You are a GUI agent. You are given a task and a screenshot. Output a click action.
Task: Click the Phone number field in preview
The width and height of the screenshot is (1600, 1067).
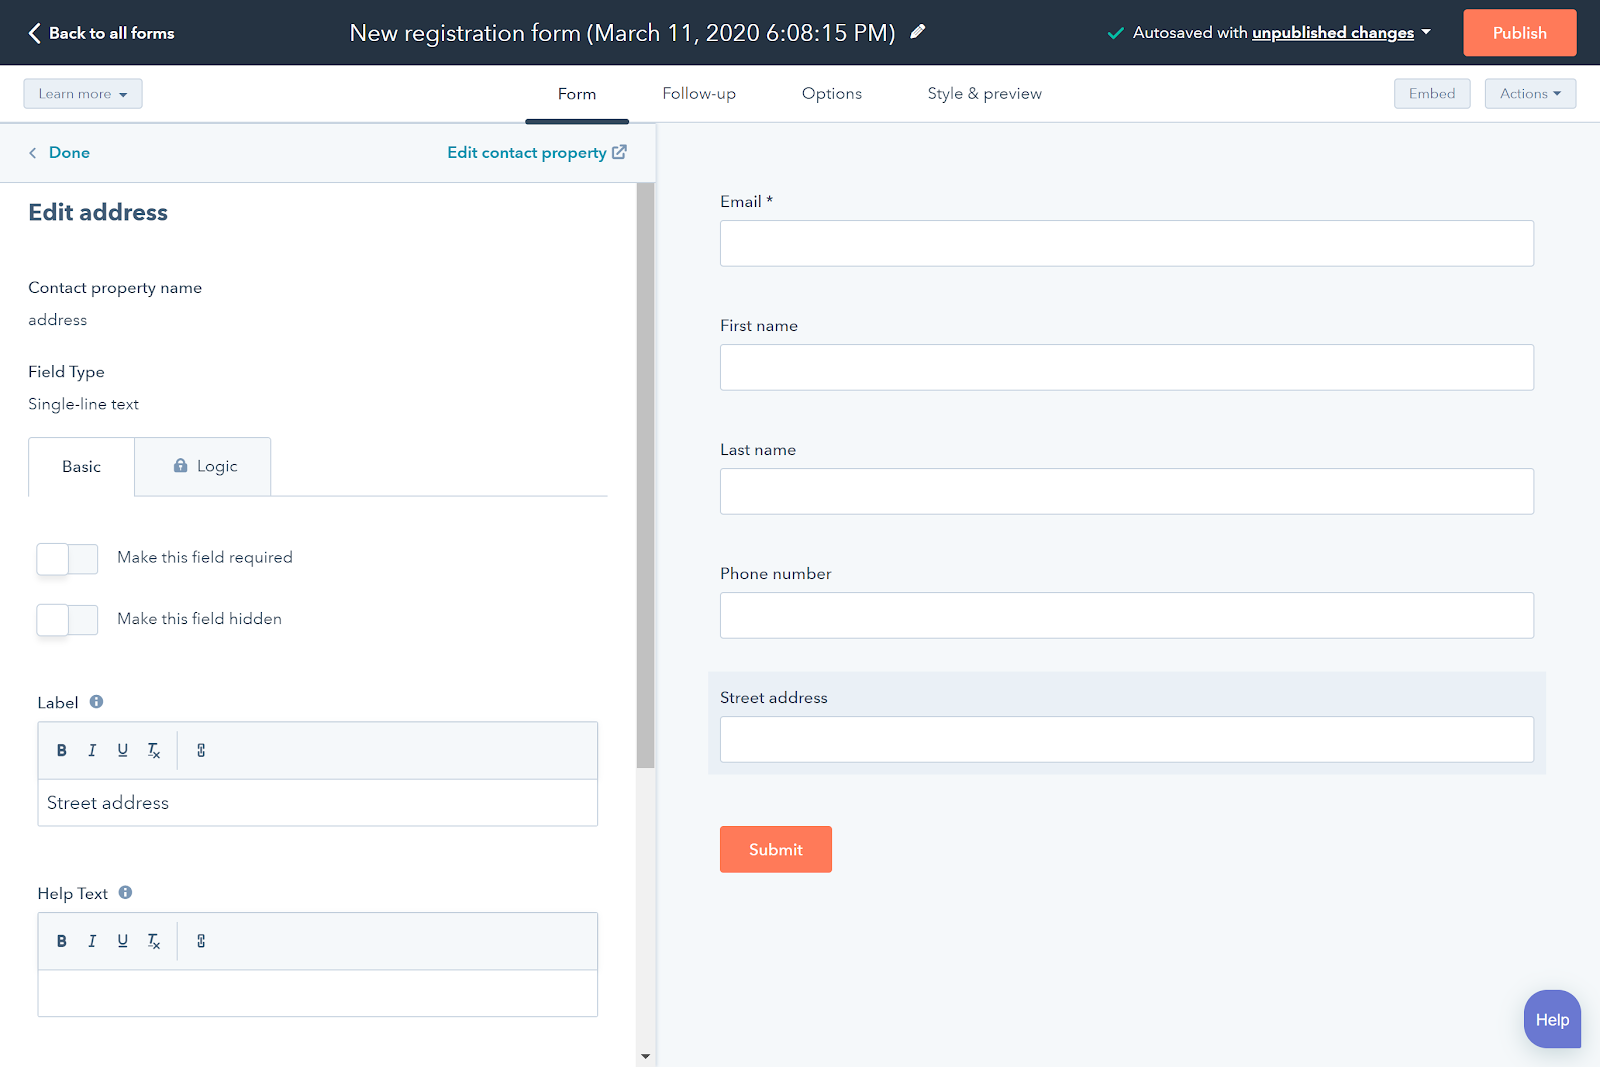(1127, 615)
